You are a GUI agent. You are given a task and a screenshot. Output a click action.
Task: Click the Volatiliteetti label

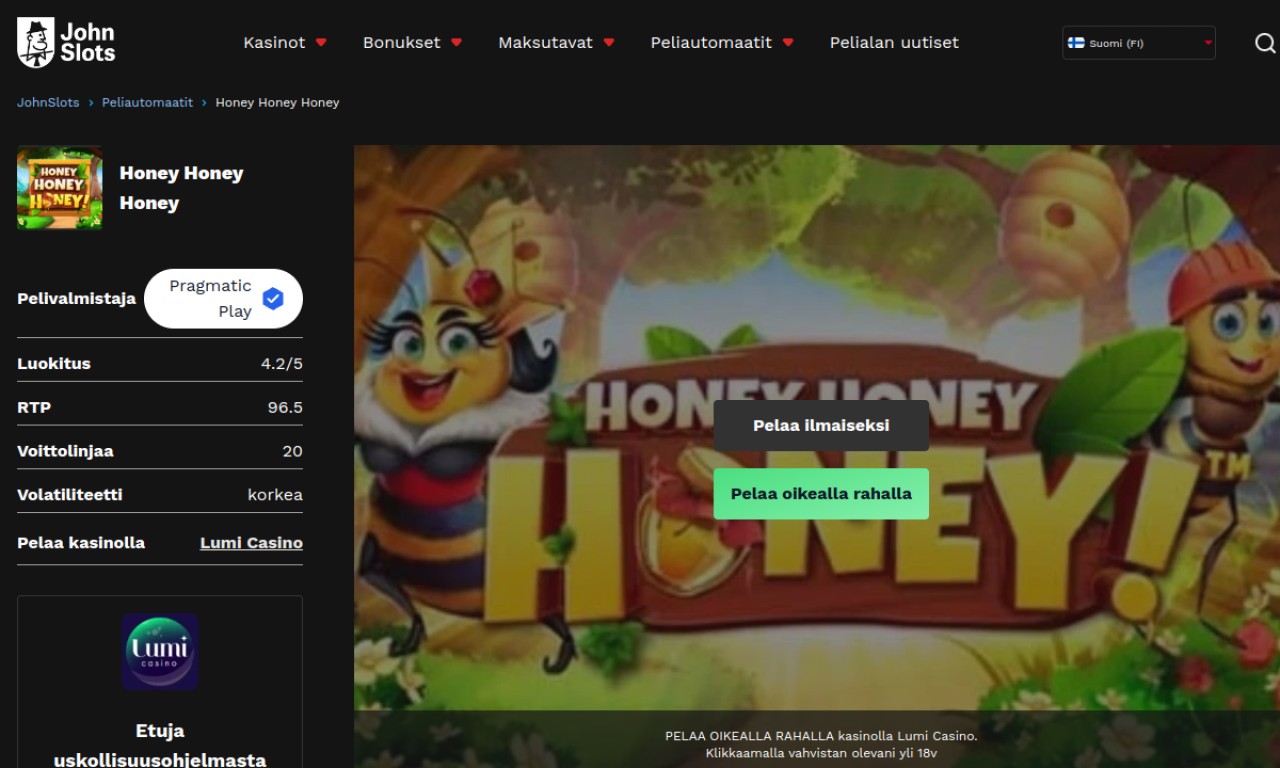coord(70,495)
